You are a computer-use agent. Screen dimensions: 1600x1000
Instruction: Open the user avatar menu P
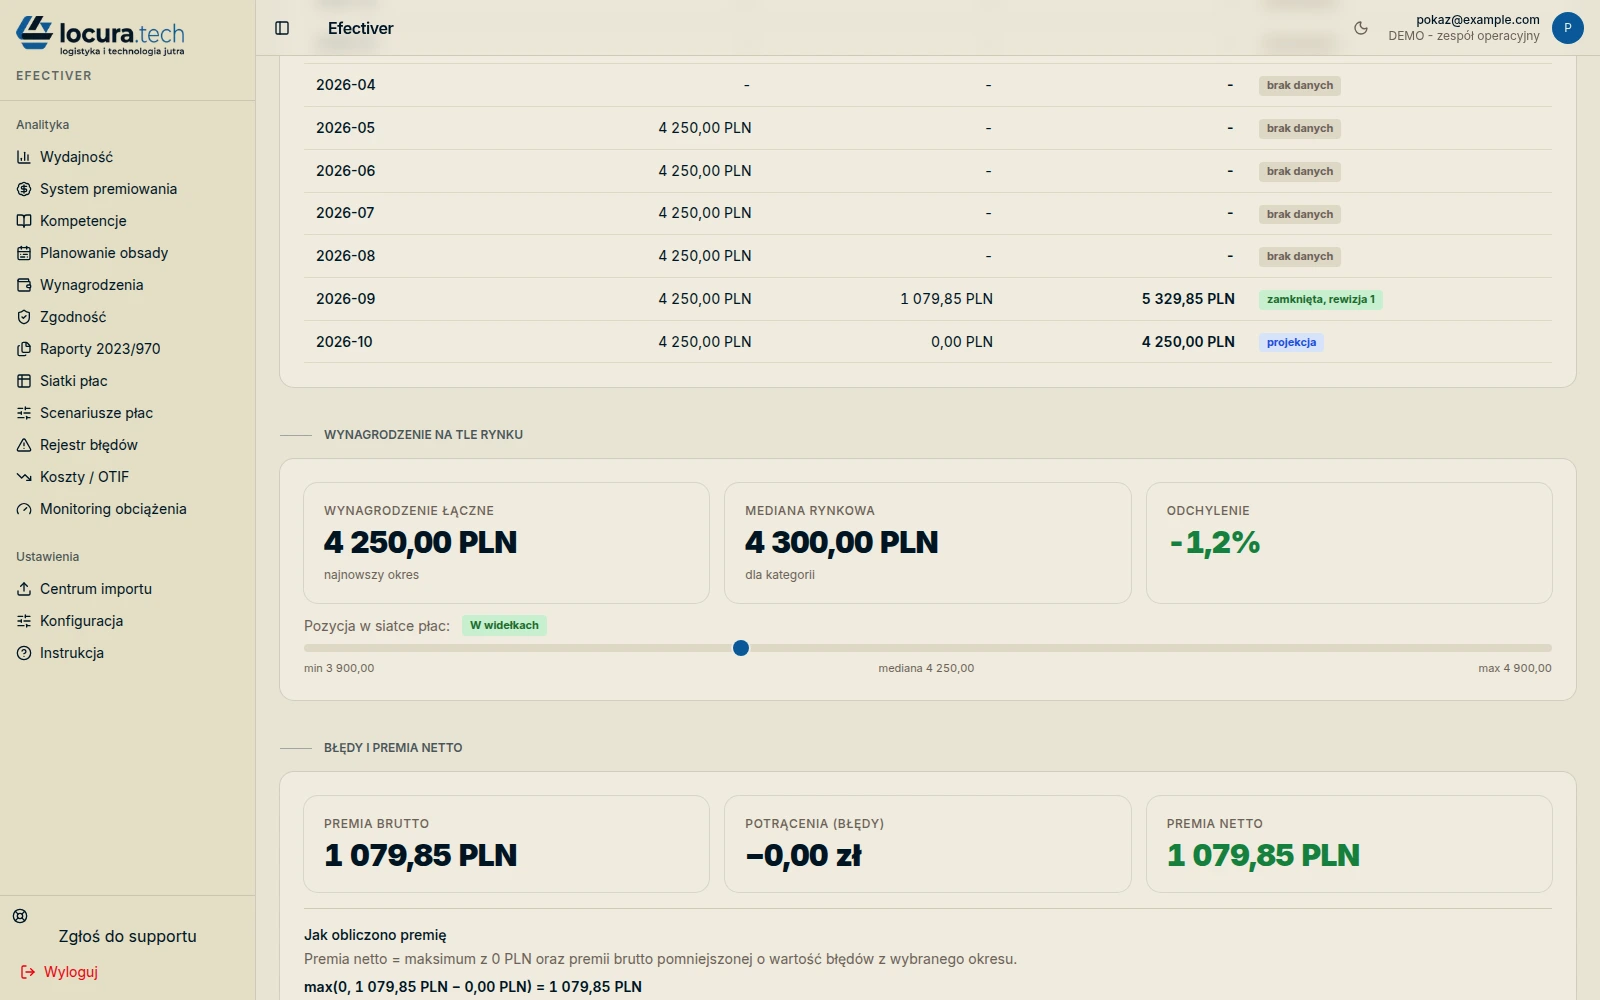(x=1567, y=28)
